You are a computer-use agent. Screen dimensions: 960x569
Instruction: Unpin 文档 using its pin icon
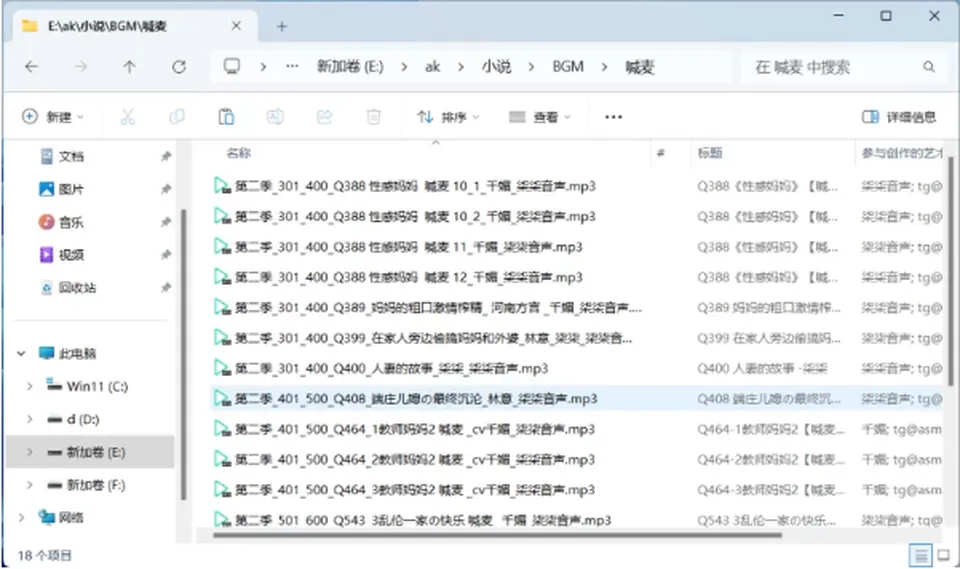(x=165, y=156)
